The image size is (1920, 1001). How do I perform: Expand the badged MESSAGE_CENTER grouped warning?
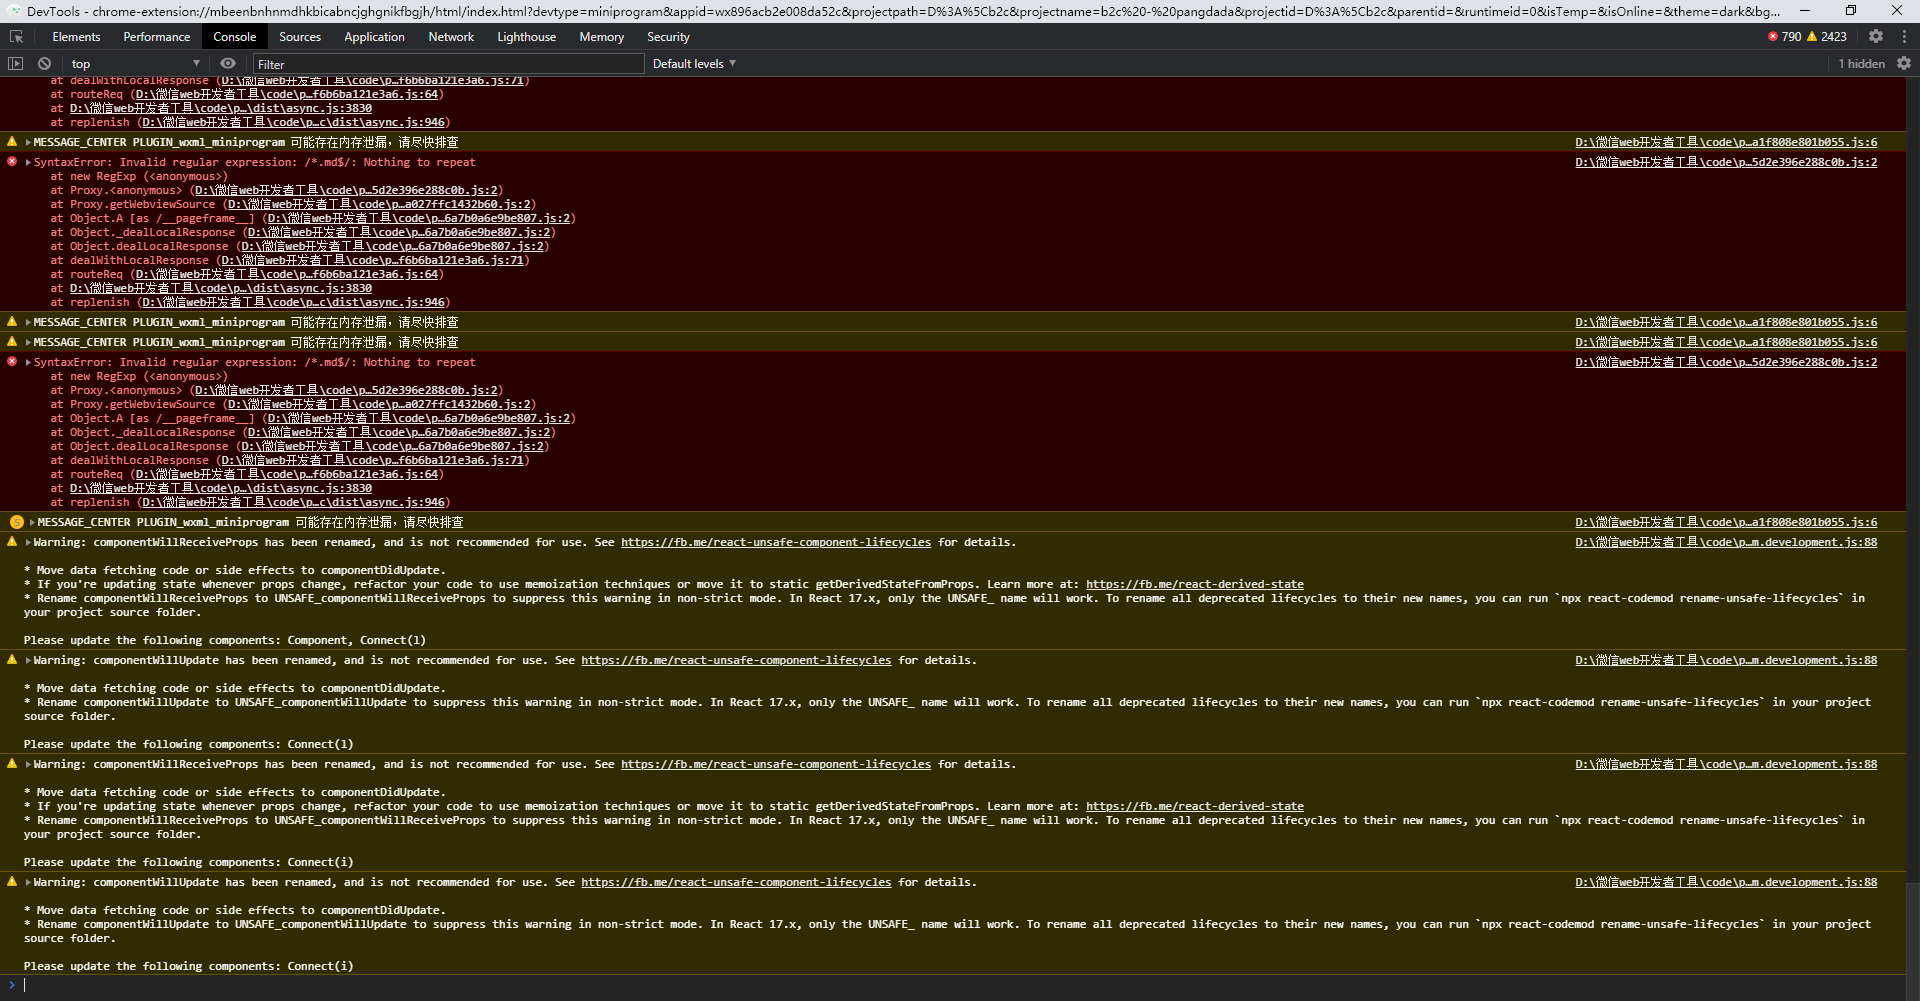click(x=32, y=522)
